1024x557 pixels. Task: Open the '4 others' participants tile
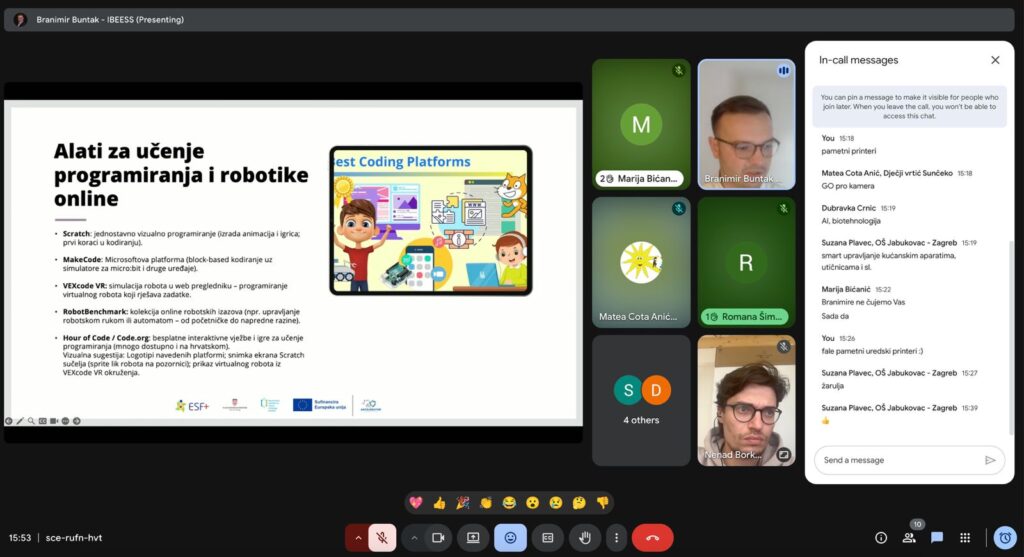coord(641,400)
